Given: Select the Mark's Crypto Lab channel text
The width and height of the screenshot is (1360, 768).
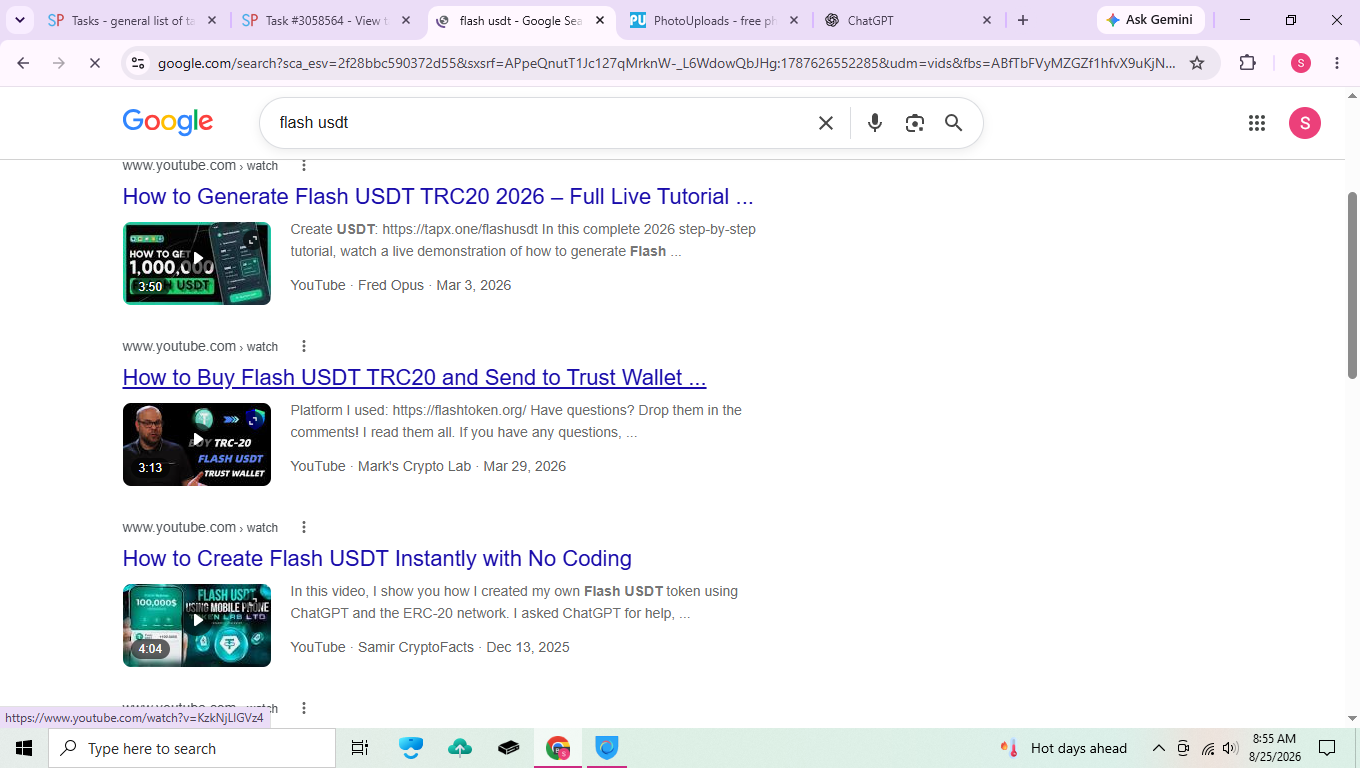Looking at the screenshot, I should tap(414, 466).
